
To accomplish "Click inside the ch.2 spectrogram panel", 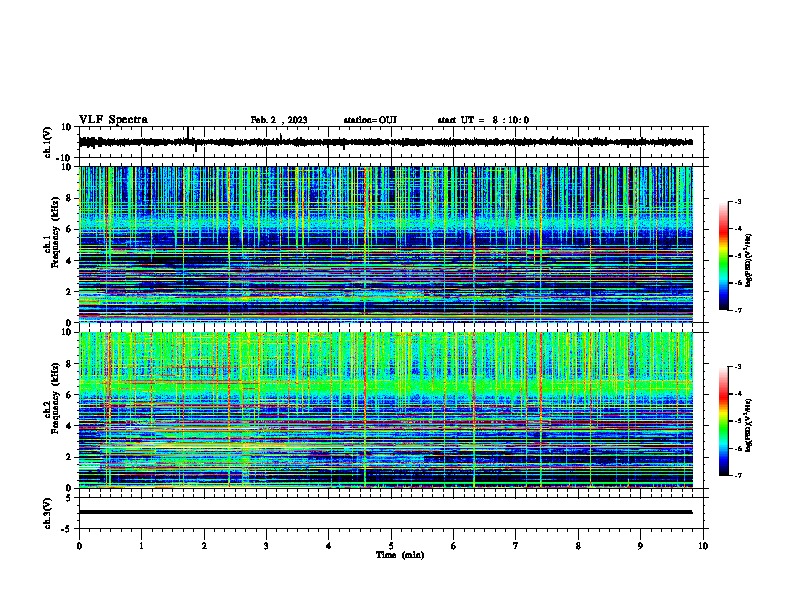I will pos(385,410).
